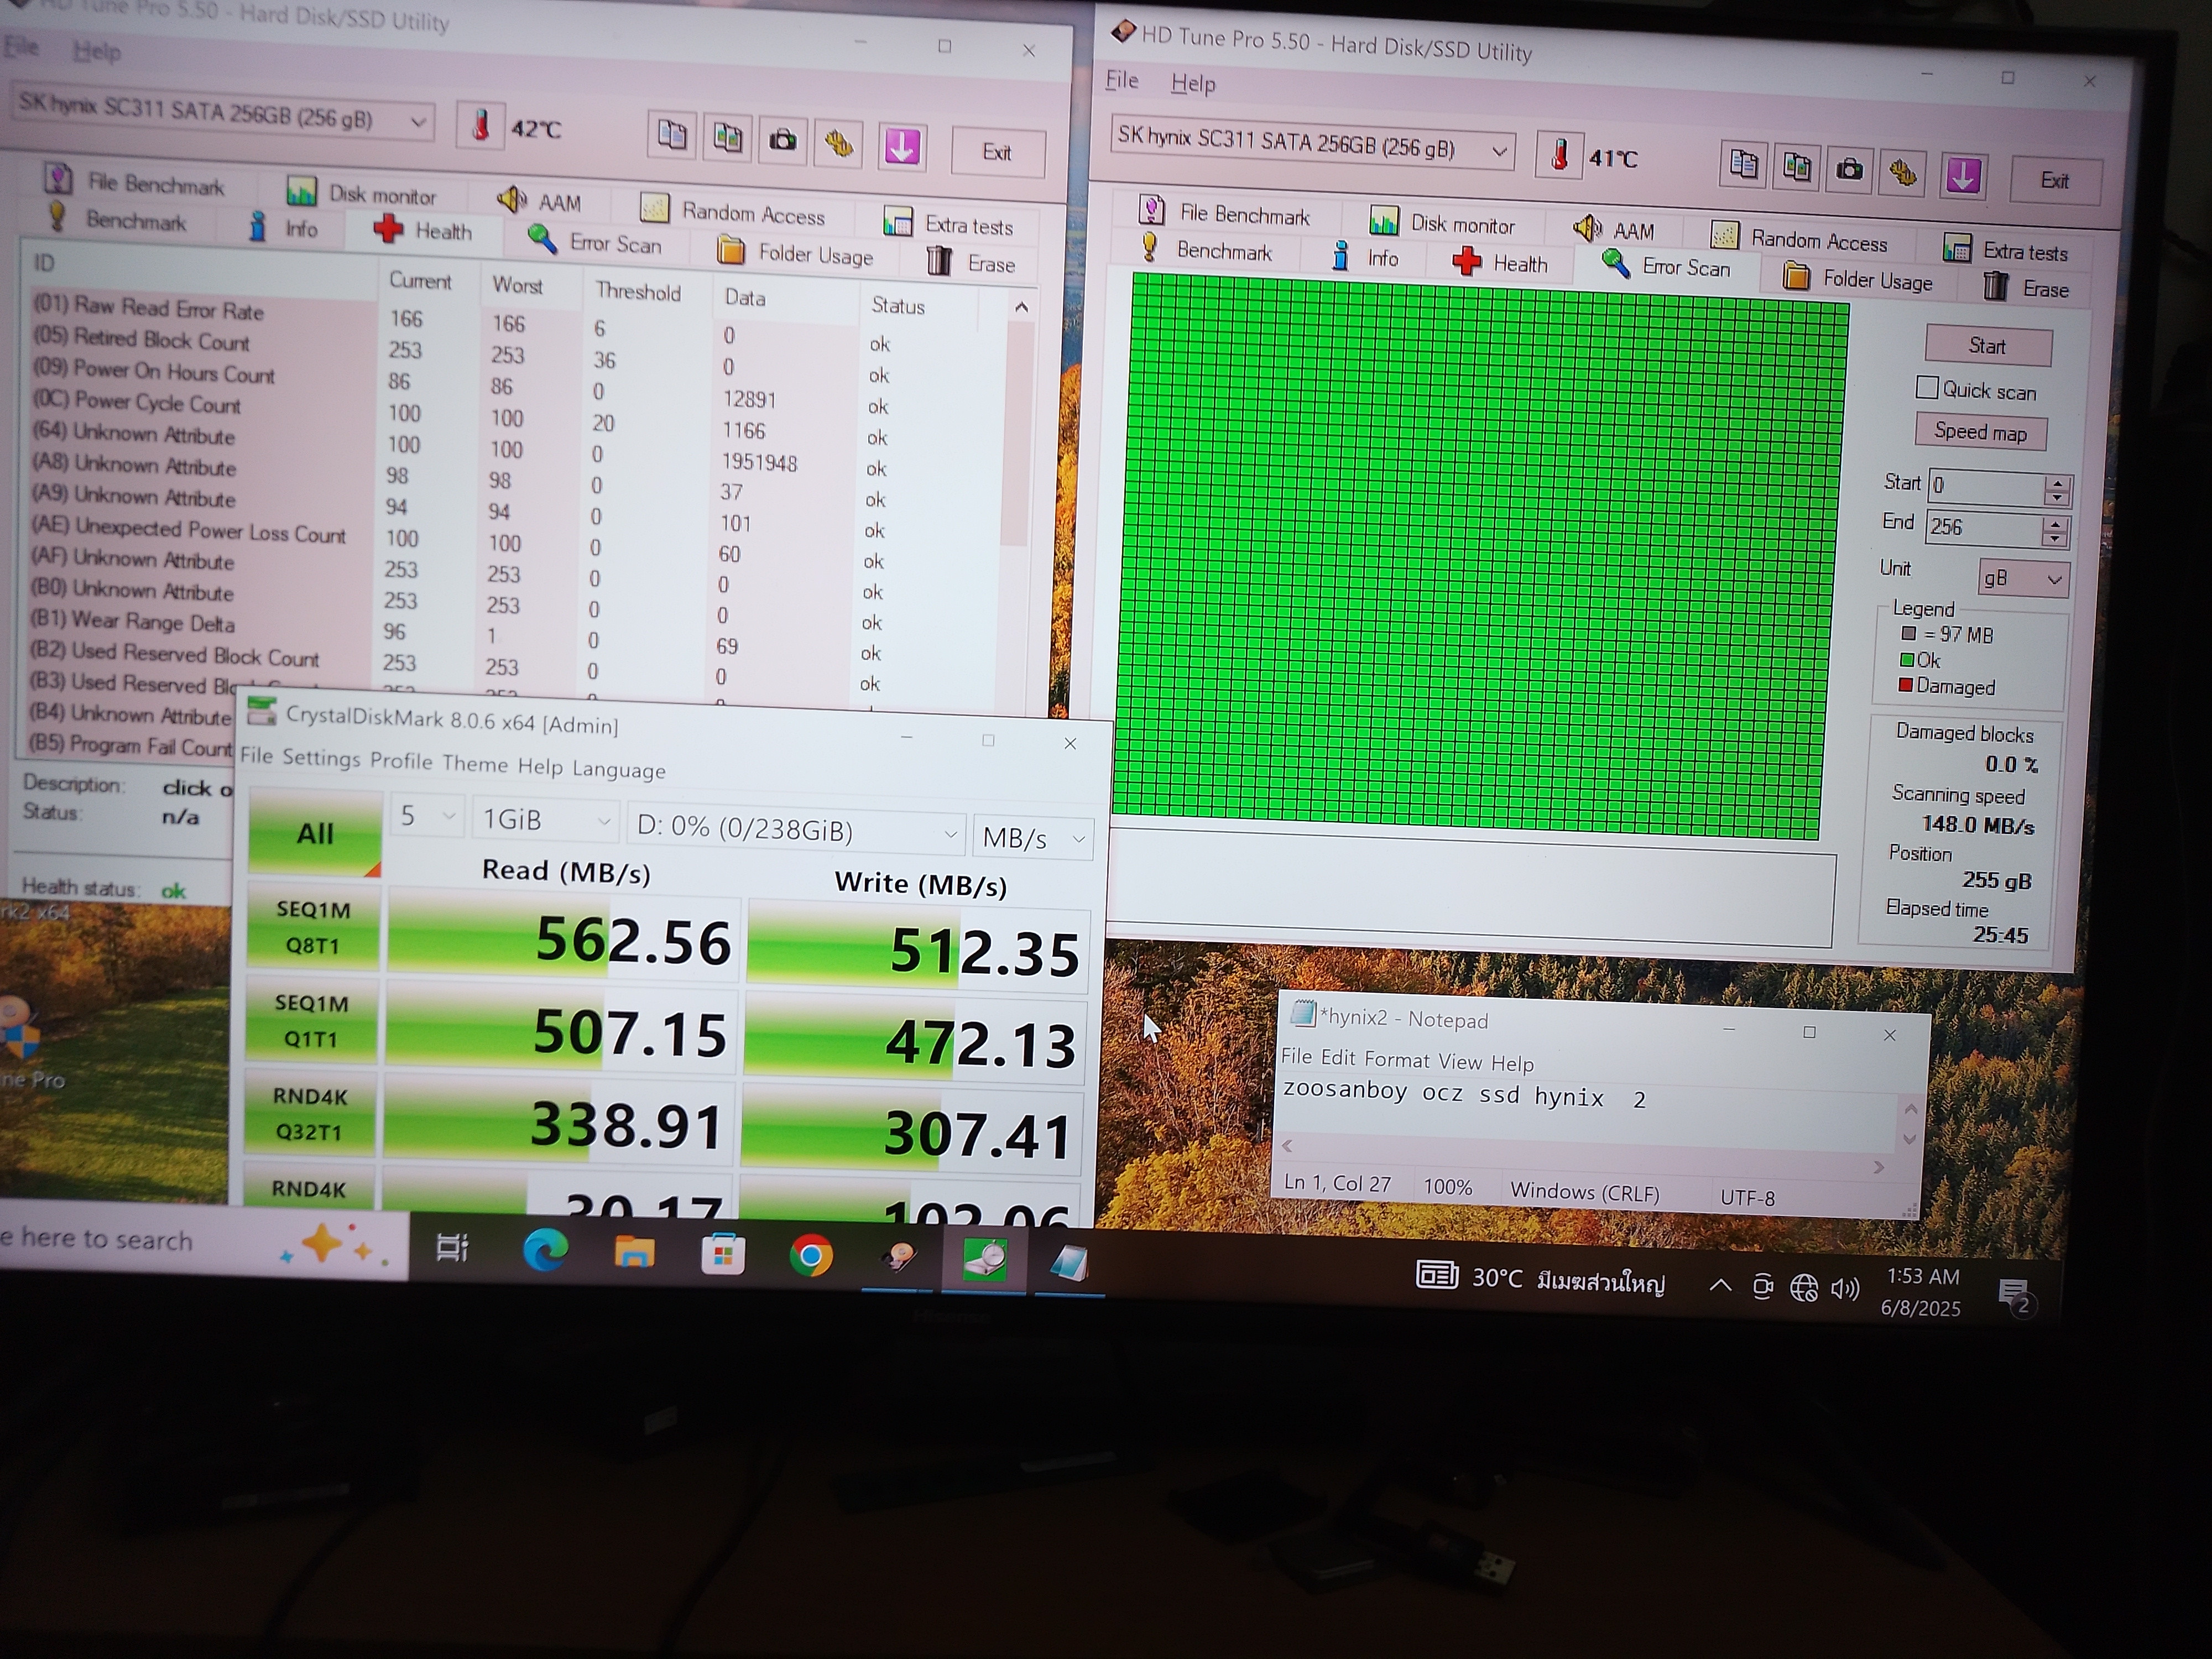Open Unit gB dropdown in Error Scan

[2054, 579]
